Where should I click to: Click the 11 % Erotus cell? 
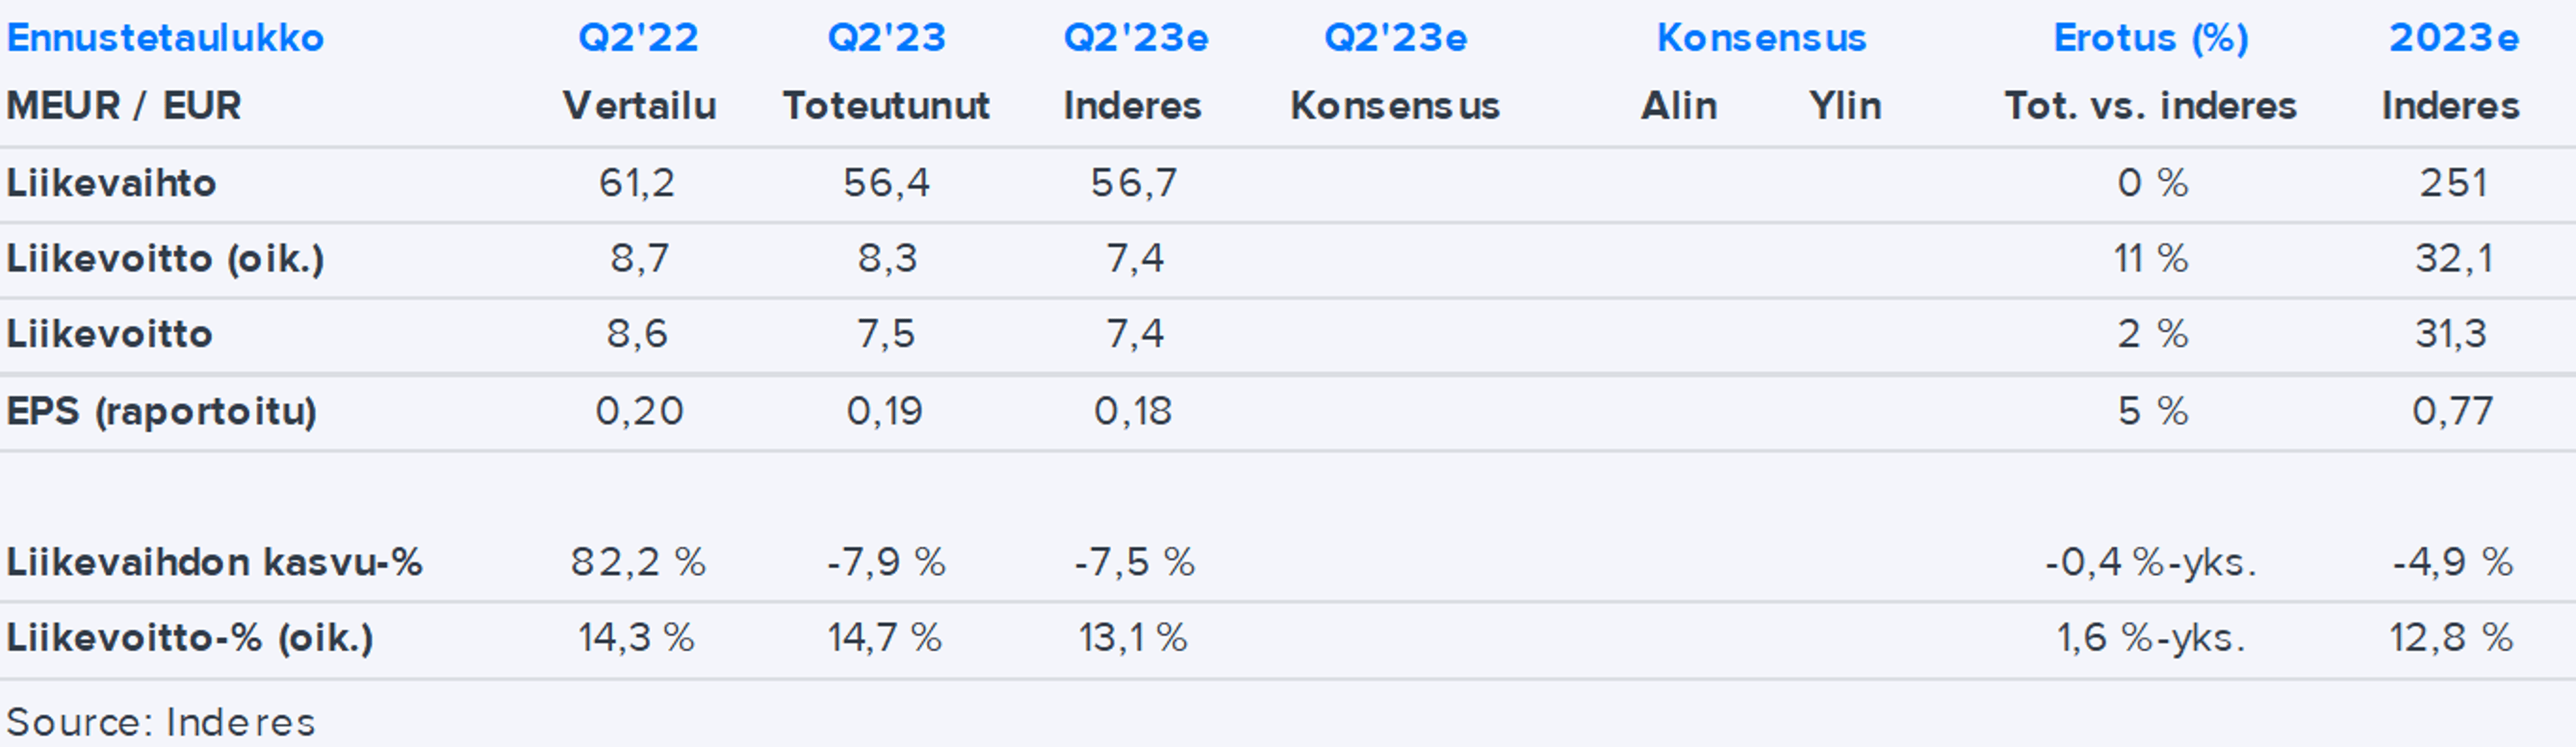pos(2150,259)
